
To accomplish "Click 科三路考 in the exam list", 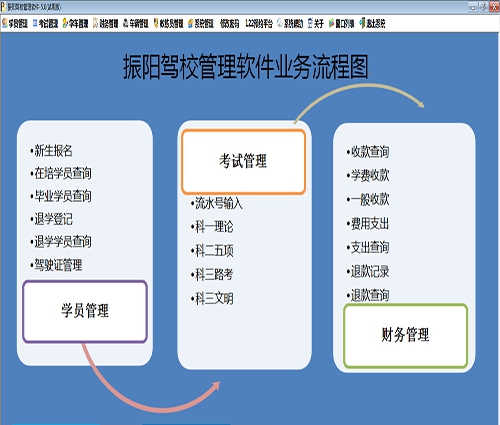I will pos(214,275).
